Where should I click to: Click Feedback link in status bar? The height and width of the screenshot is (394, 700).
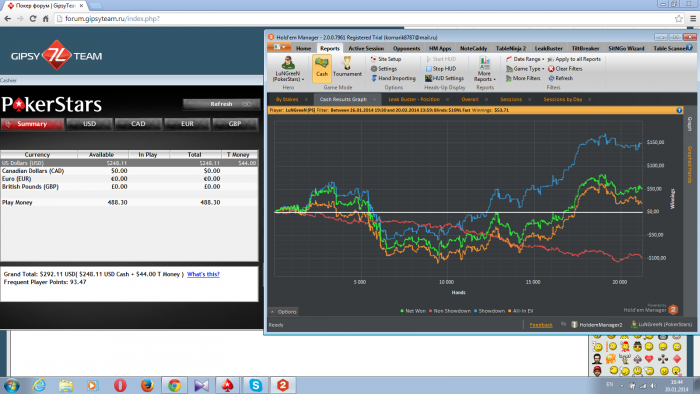tap(541, 325)
